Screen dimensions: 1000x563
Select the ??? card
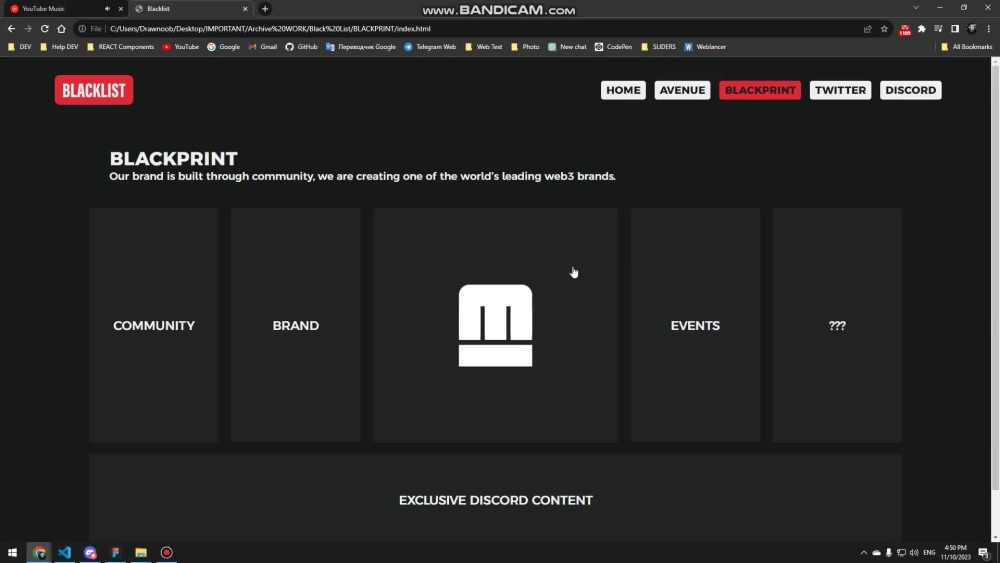(x=837, y=325)
